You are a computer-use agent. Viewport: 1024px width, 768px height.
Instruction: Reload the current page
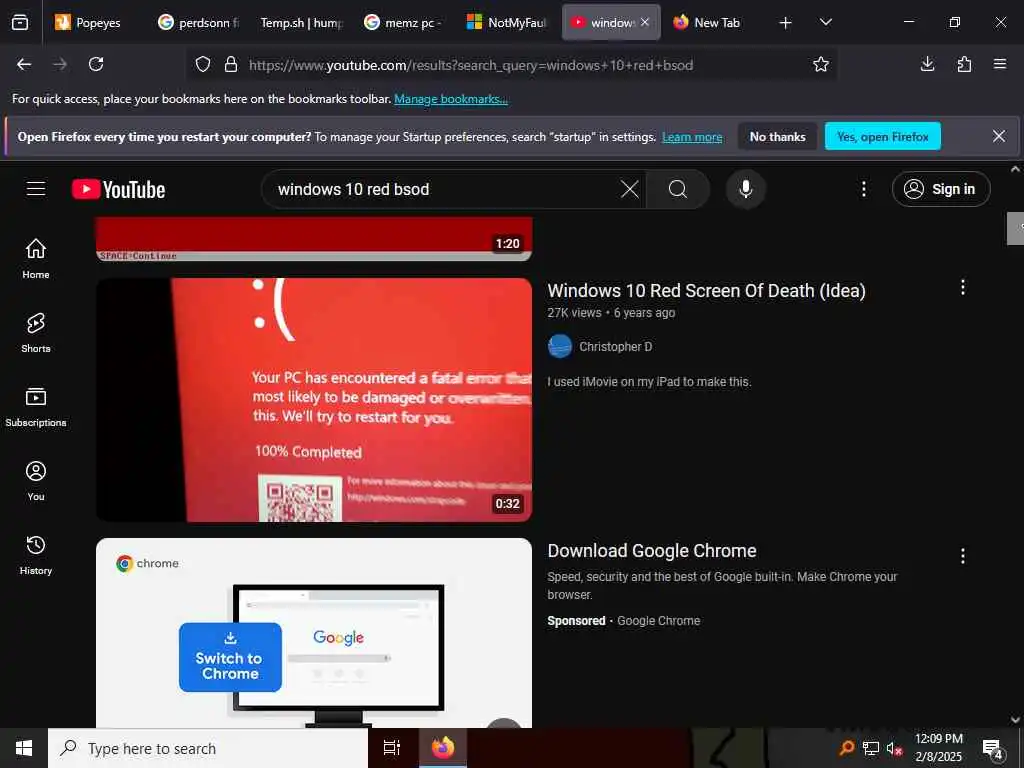(96, 64)
